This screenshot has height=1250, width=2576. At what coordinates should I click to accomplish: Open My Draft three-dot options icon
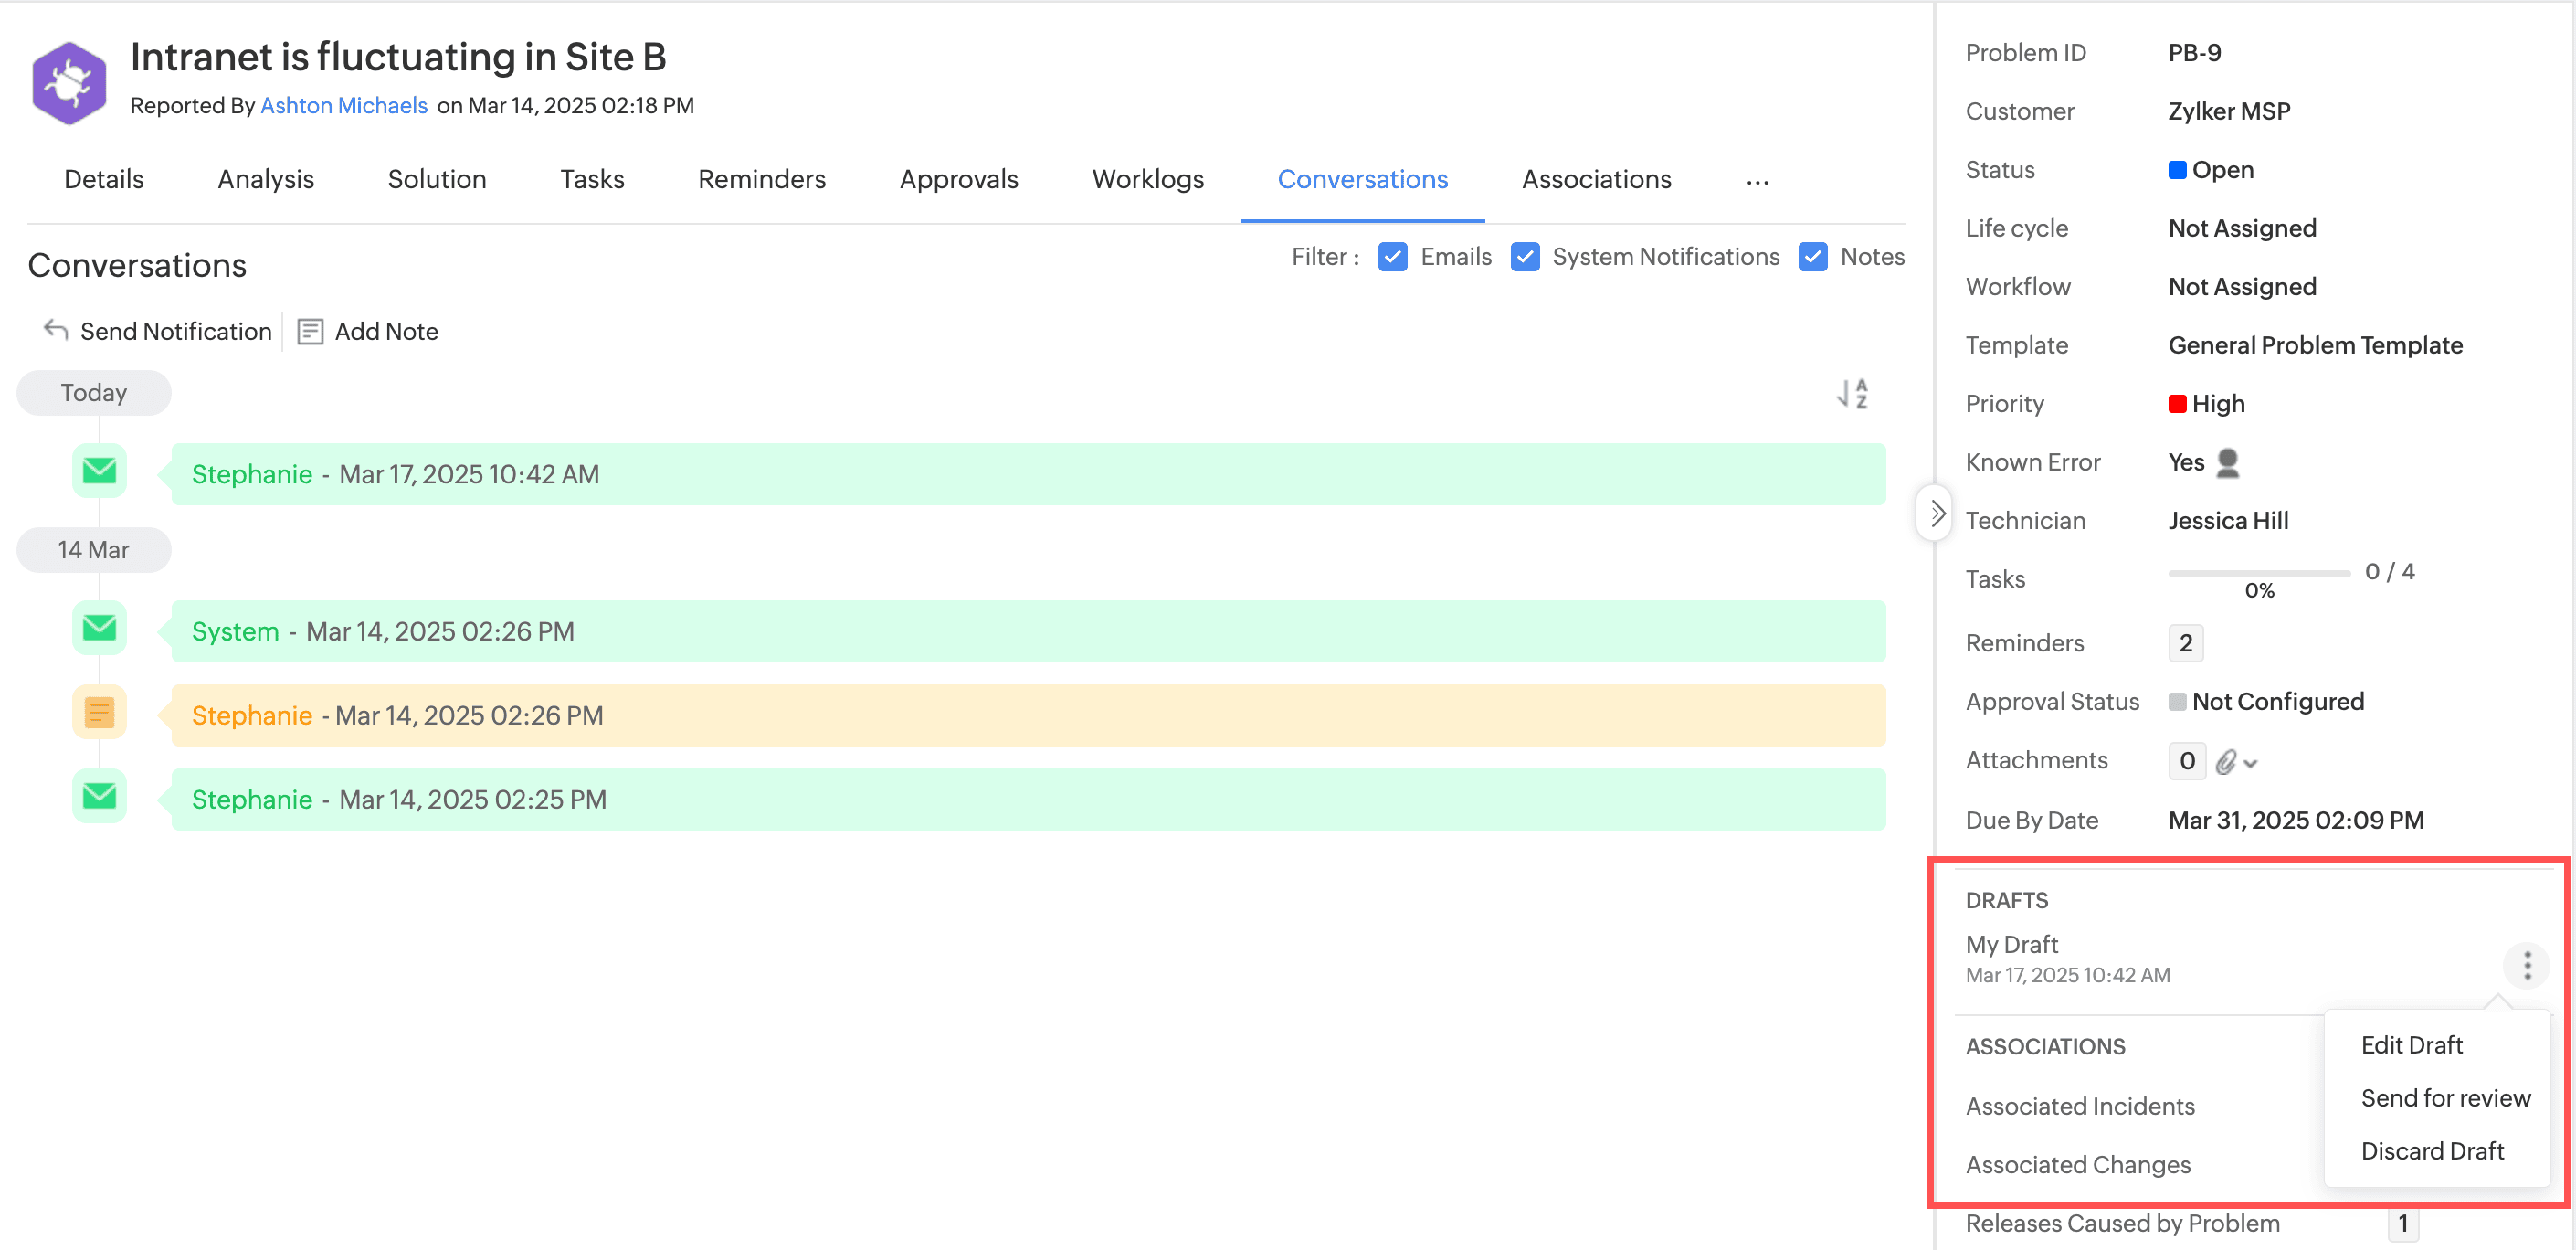[2527, 965]
